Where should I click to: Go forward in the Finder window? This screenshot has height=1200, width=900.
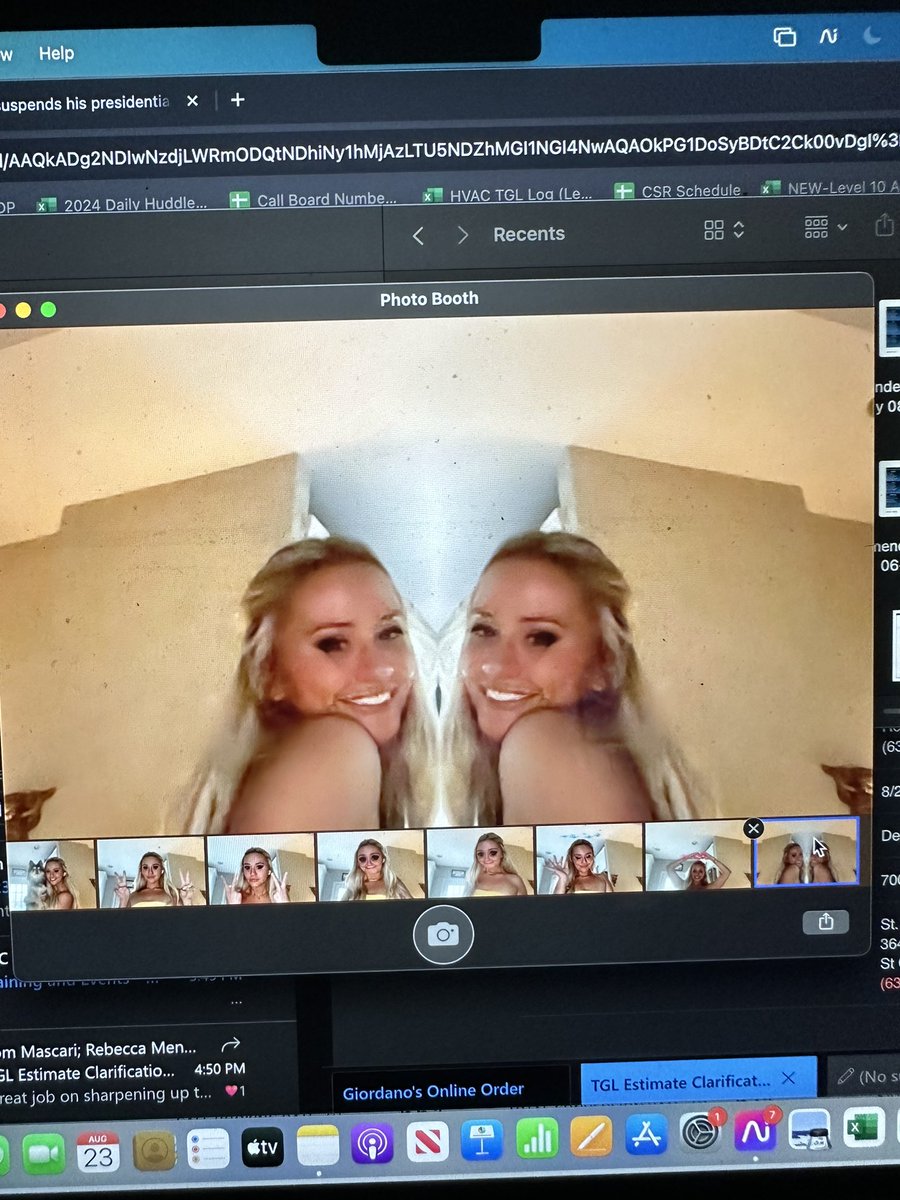click(x=462, y=235)
